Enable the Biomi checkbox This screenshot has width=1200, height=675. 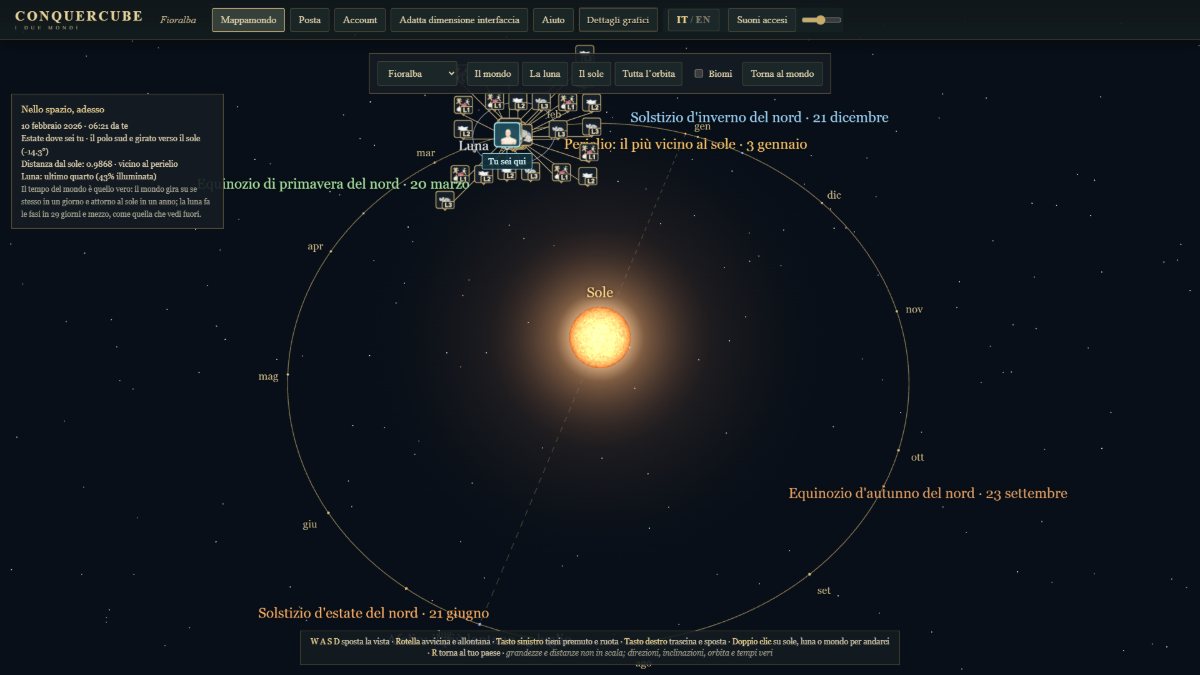(699, 73)
